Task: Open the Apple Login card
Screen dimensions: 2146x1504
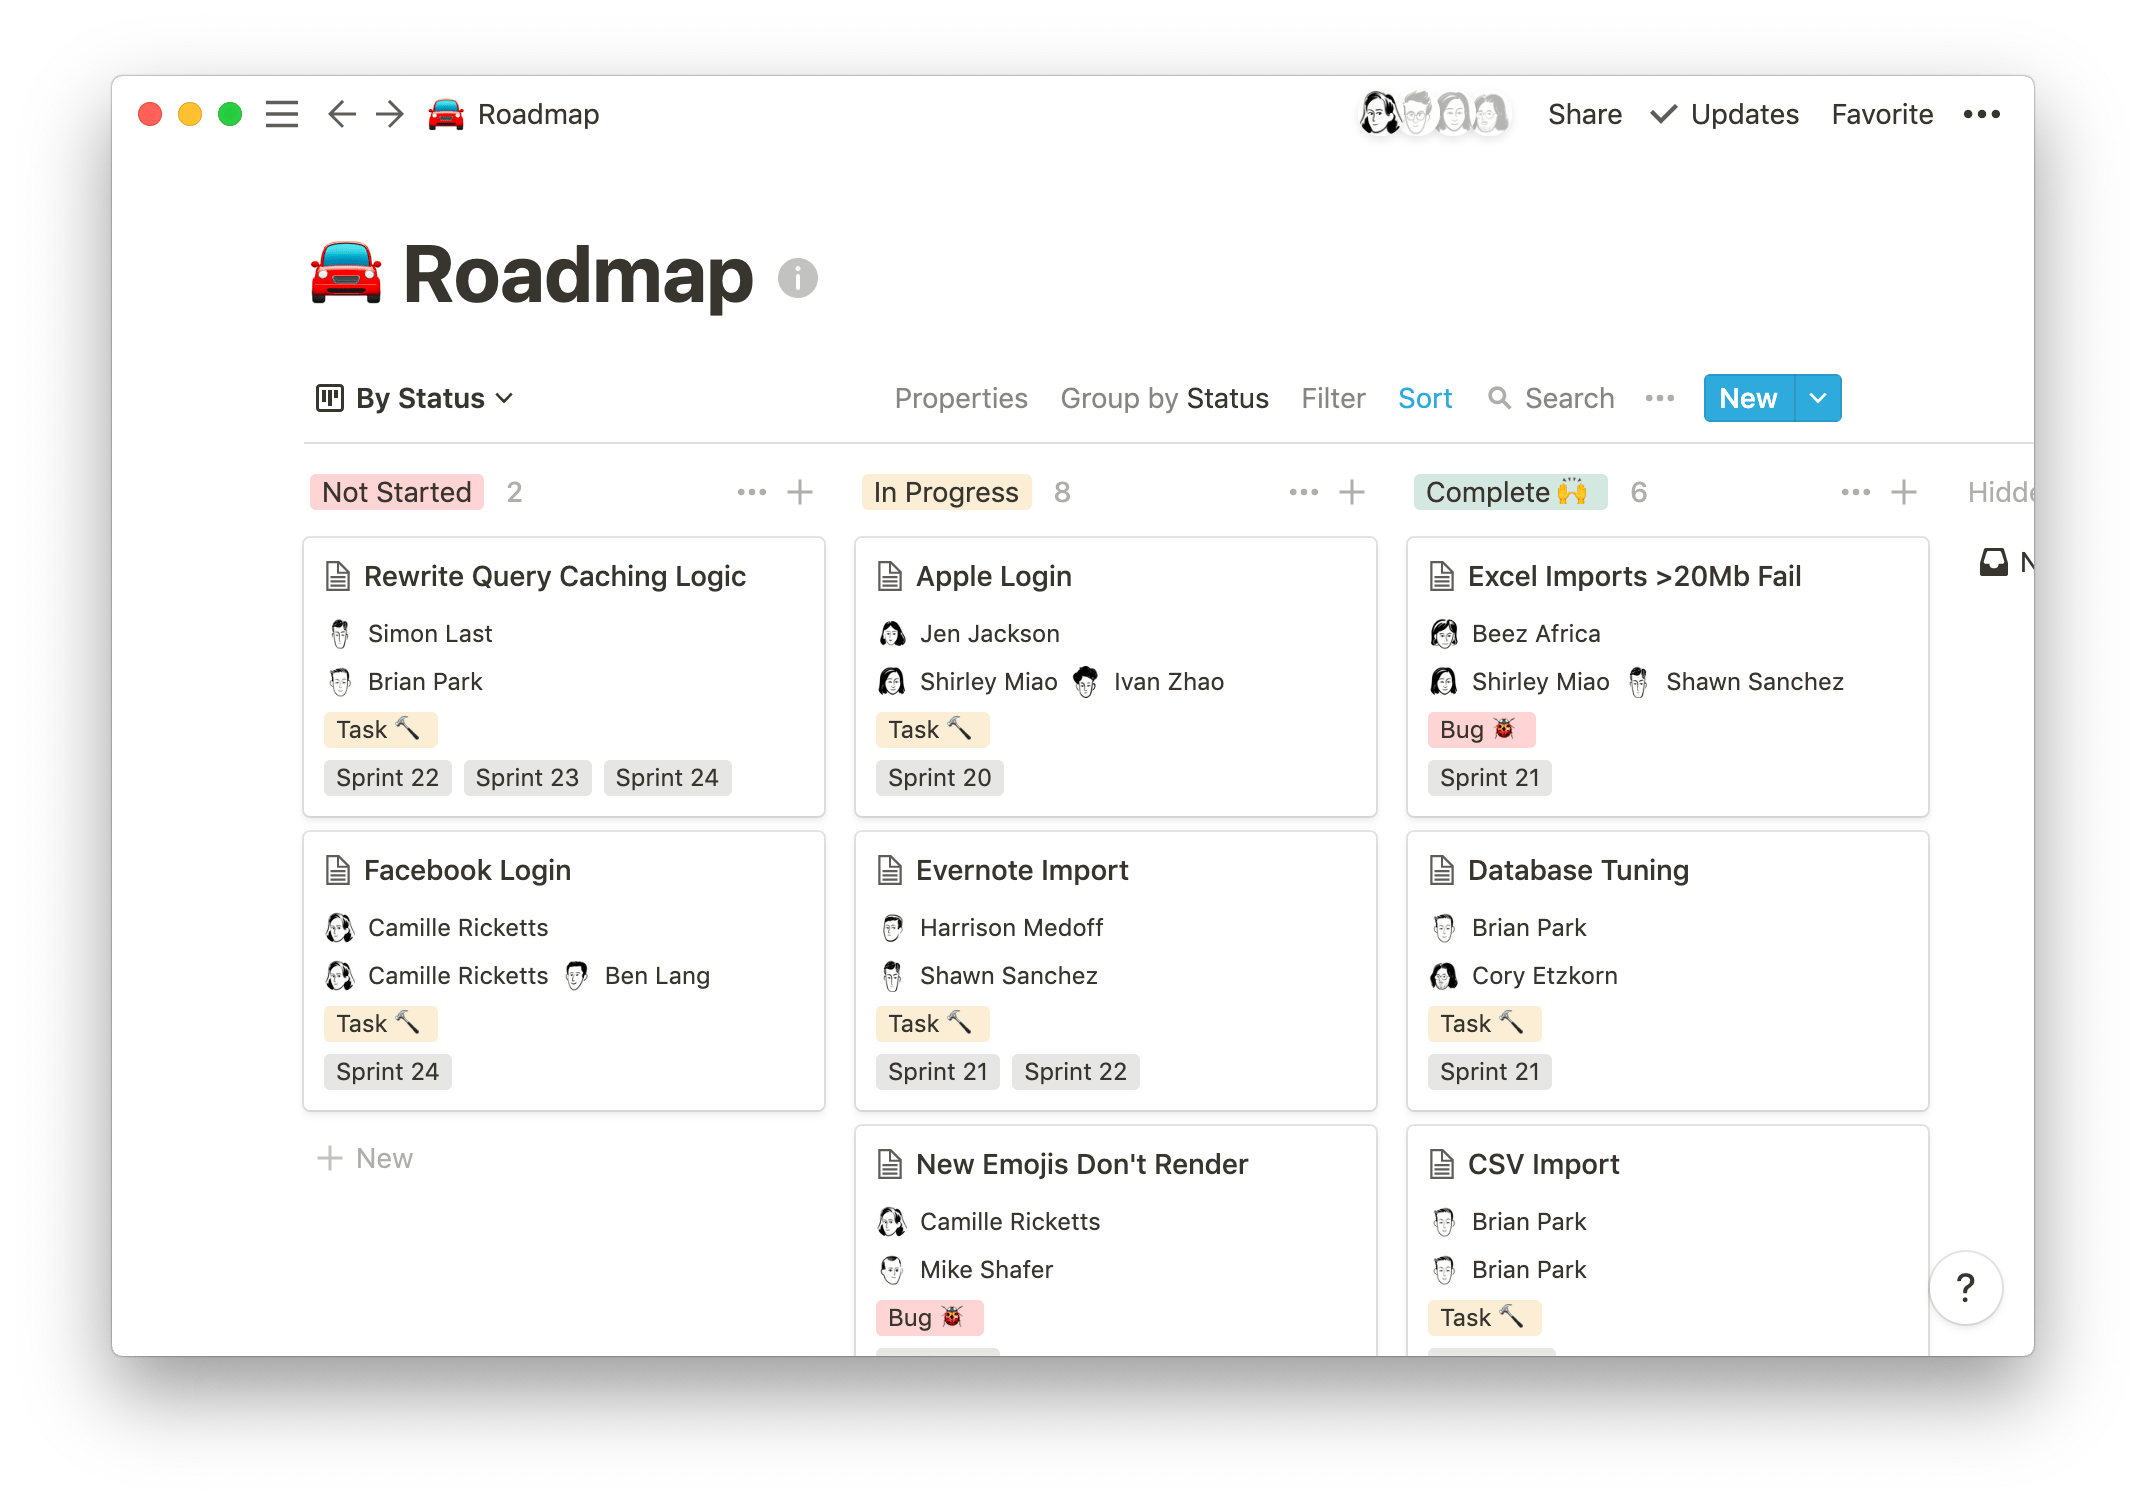Action: (x=994, y=575)
